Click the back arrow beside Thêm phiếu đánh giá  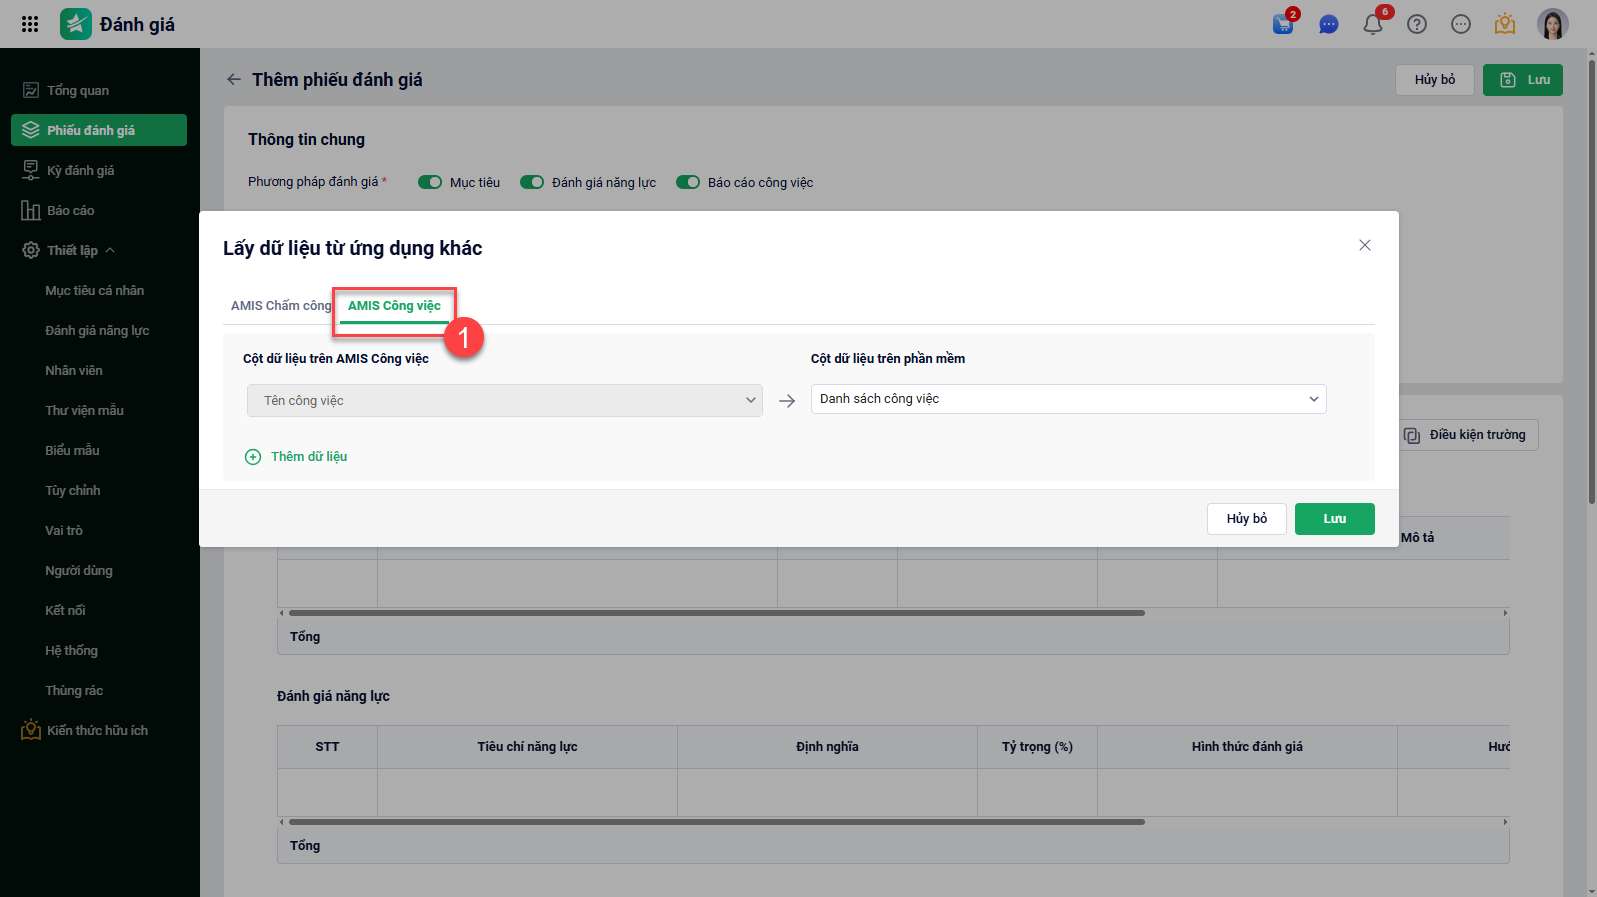pyautogui.click(x=234, y=79)
